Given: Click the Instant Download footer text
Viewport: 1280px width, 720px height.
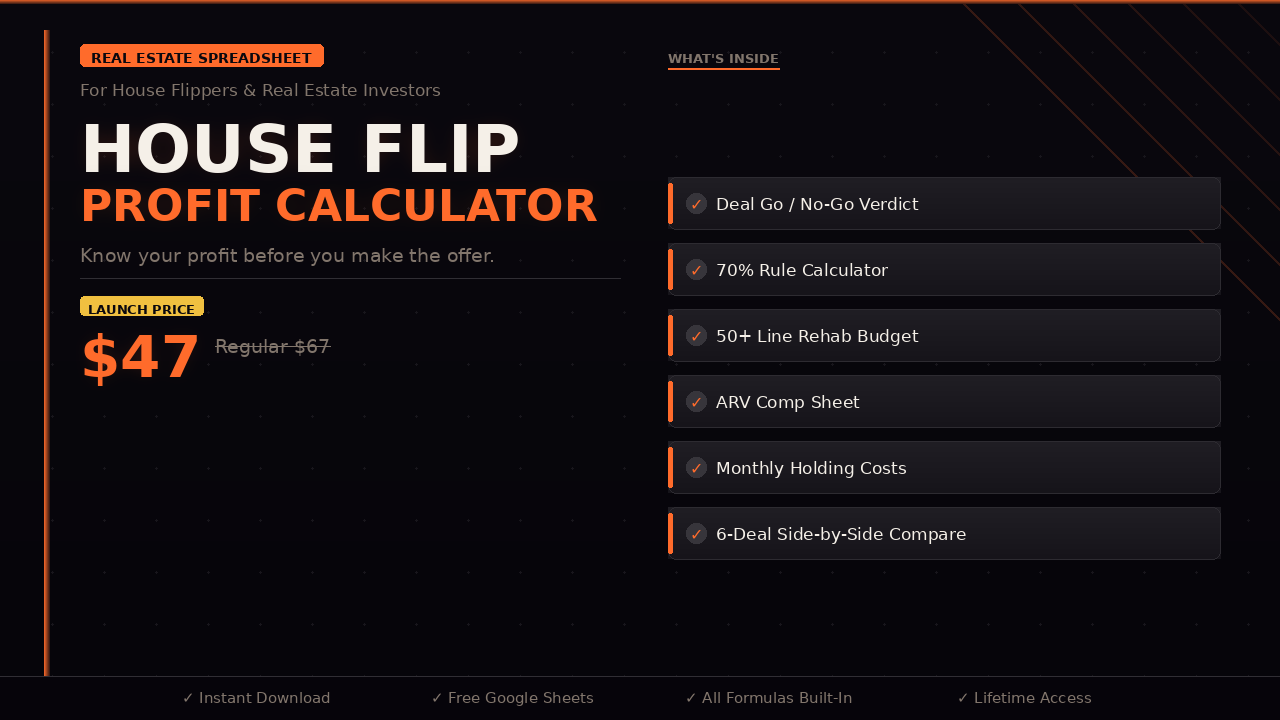Looking at the screenshot, I should point(257,698).
